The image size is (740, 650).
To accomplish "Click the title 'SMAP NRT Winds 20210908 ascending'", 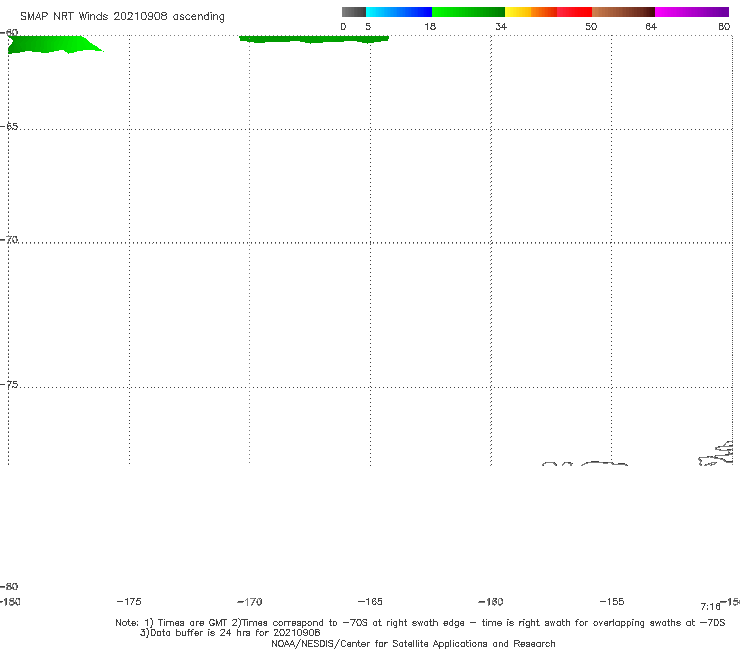I will click(122, 17).
